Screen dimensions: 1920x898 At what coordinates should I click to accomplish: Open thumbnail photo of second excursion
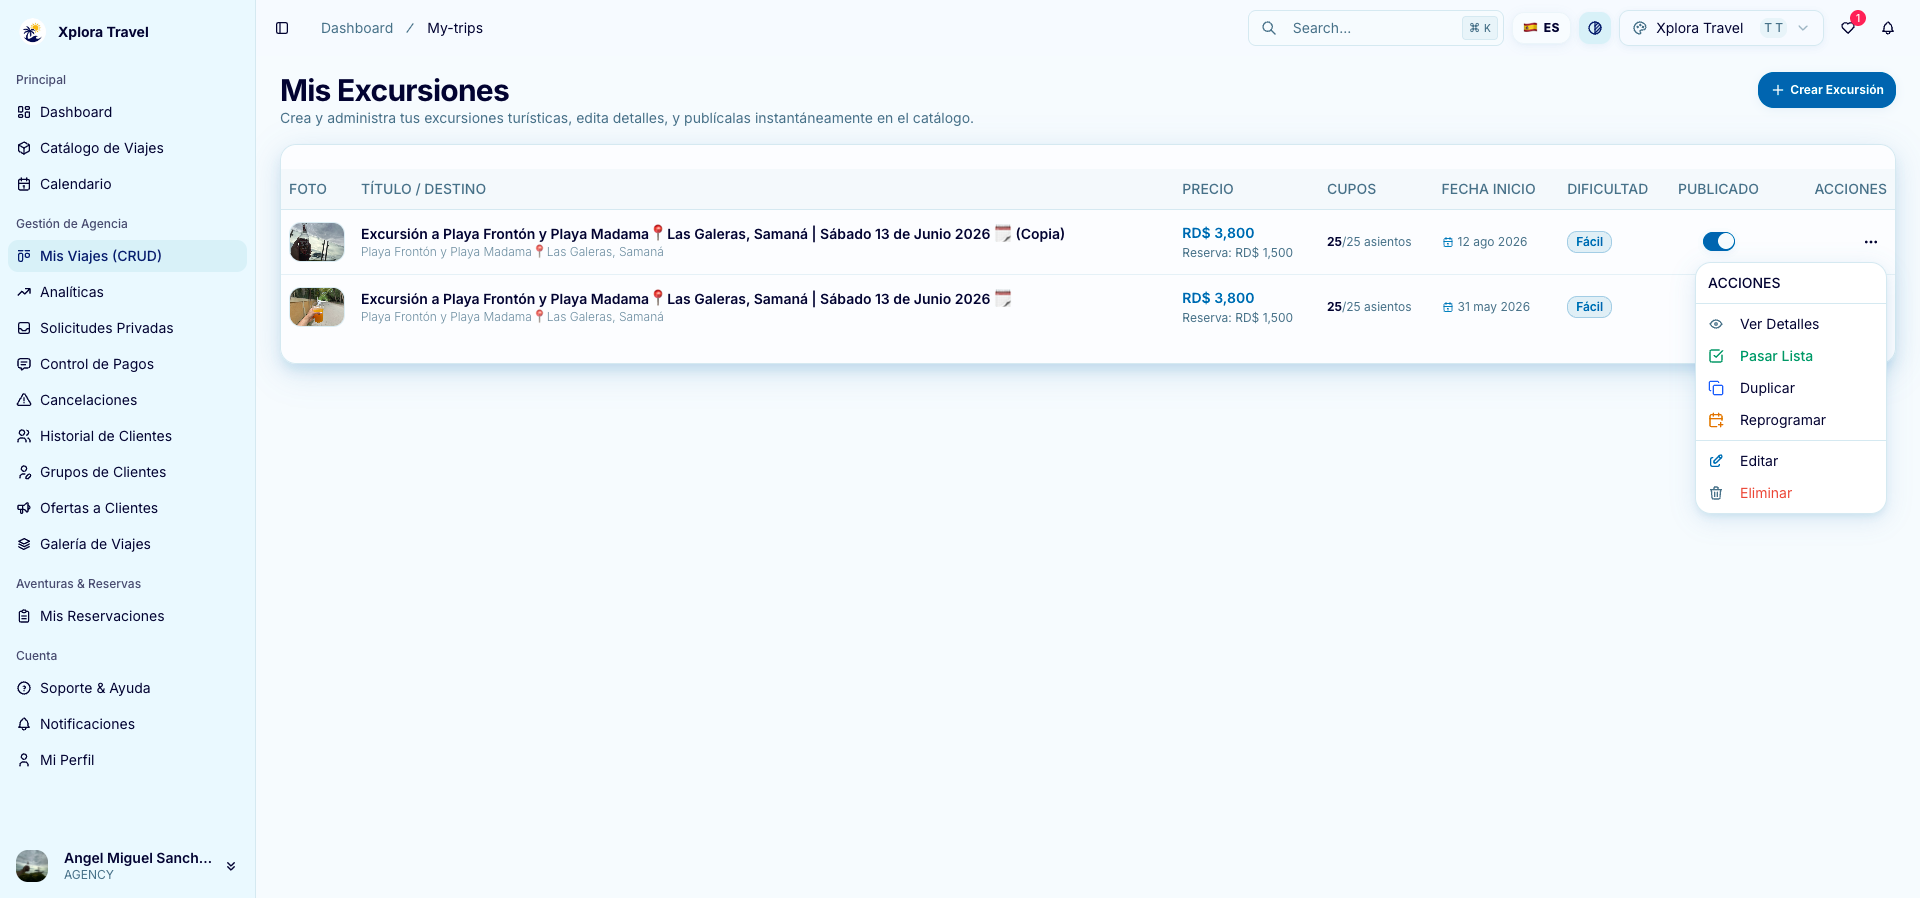click(317, 307)
